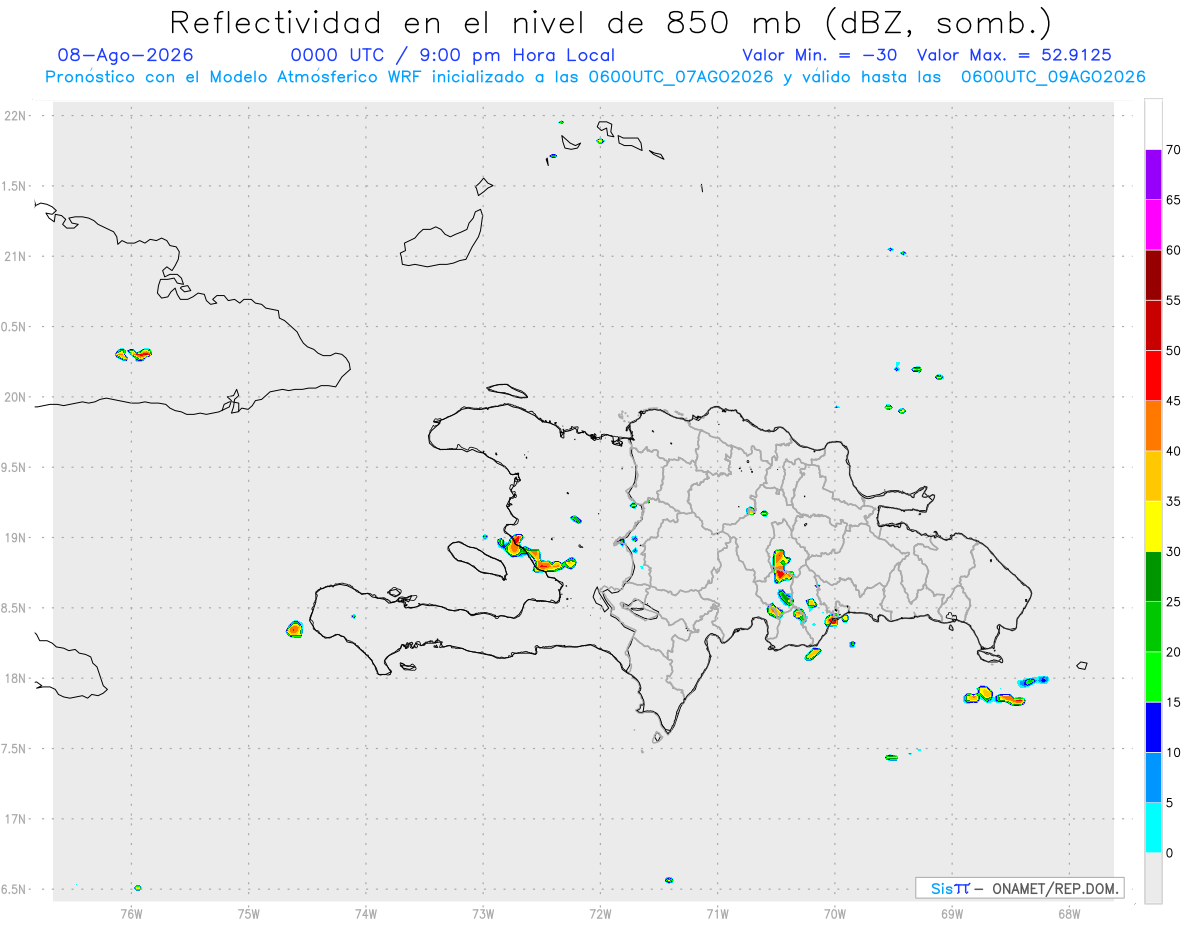
Task: Click the colorbar value label '65'
Action: point(1174,200)
